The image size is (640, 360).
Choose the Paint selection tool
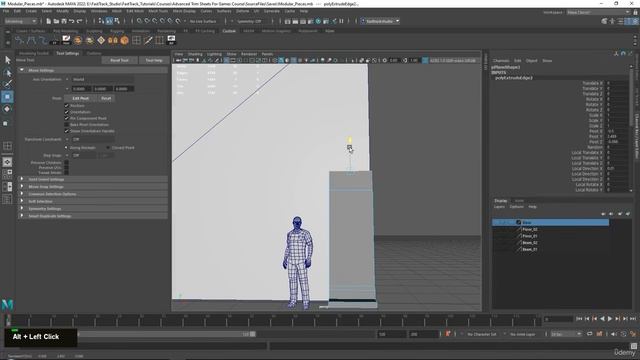click(x=7, y=84)
